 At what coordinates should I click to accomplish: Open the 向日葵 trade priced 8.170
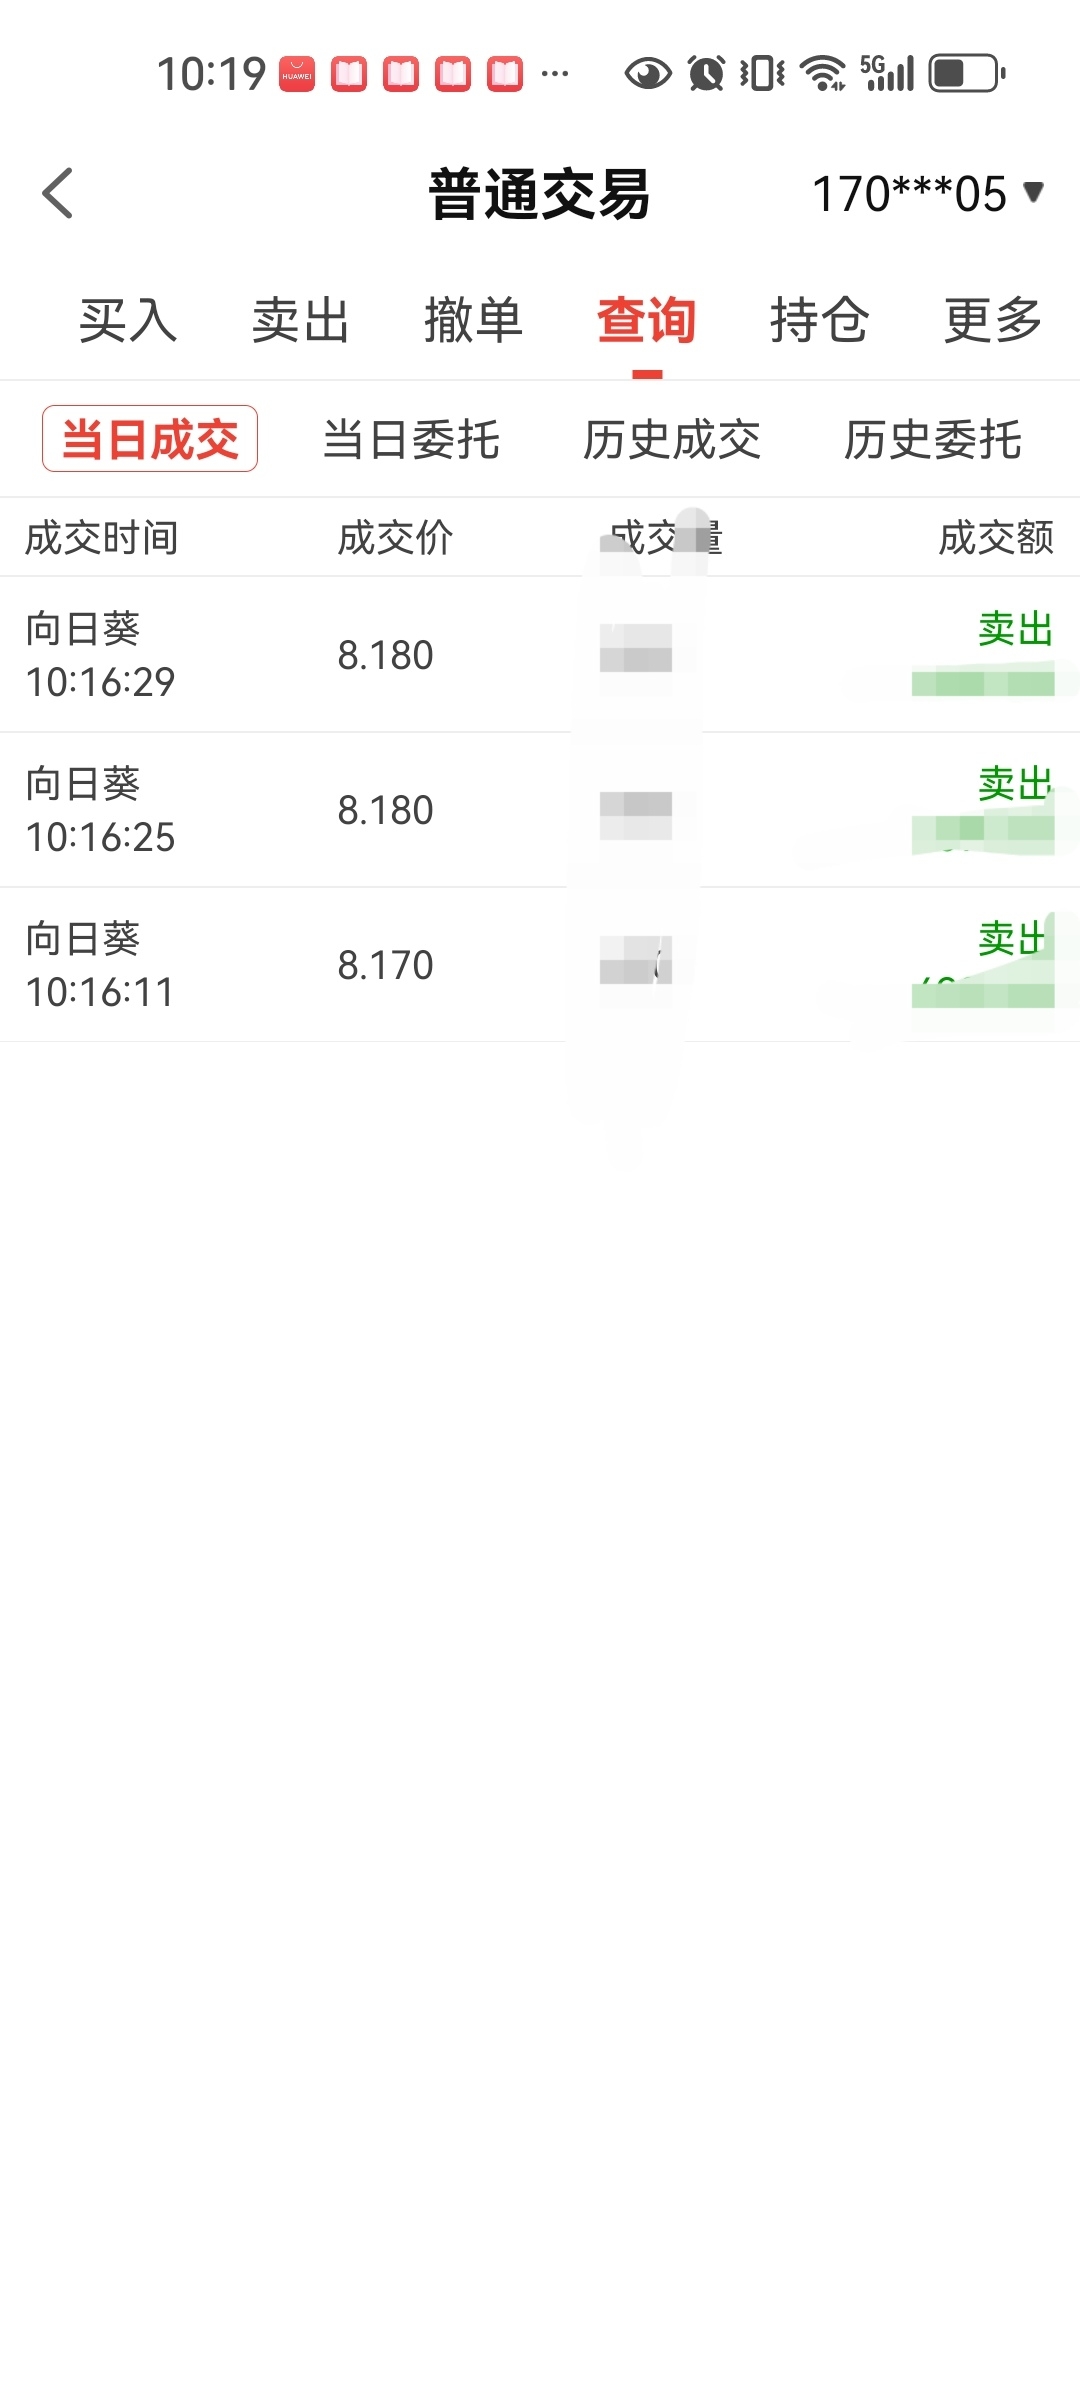[540, 965]
